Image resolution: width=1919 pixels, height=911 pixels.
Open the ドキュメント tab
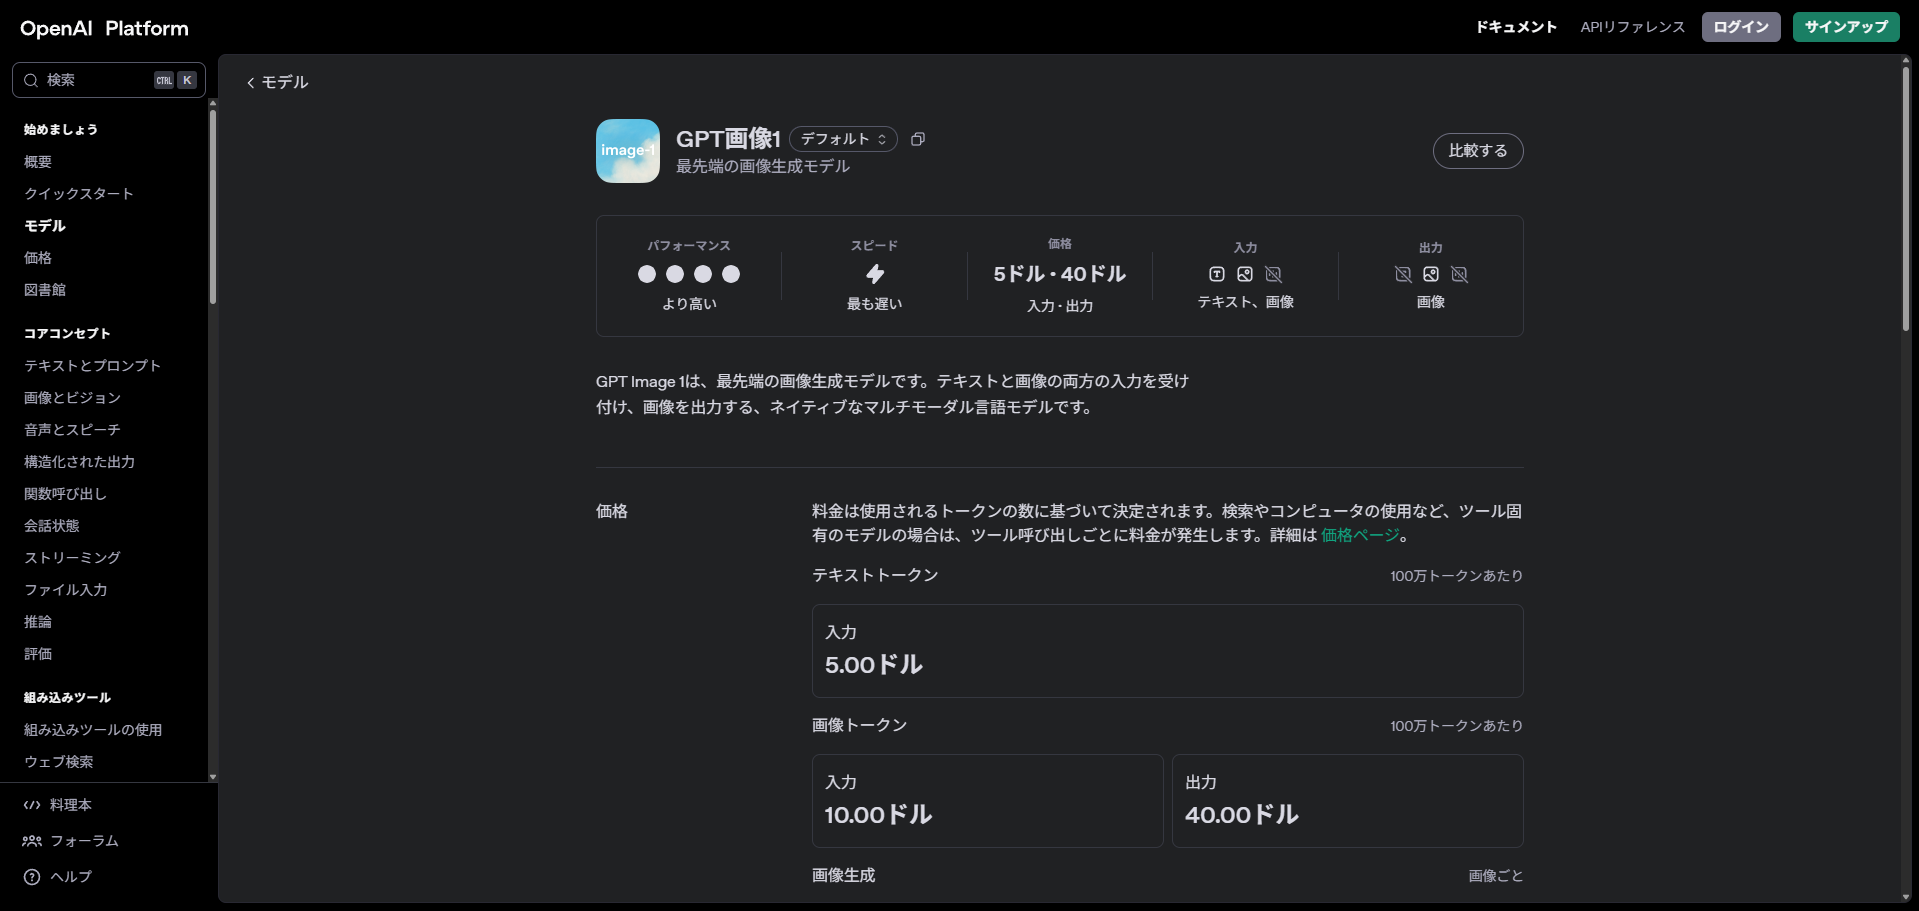tap(1516, 27)
